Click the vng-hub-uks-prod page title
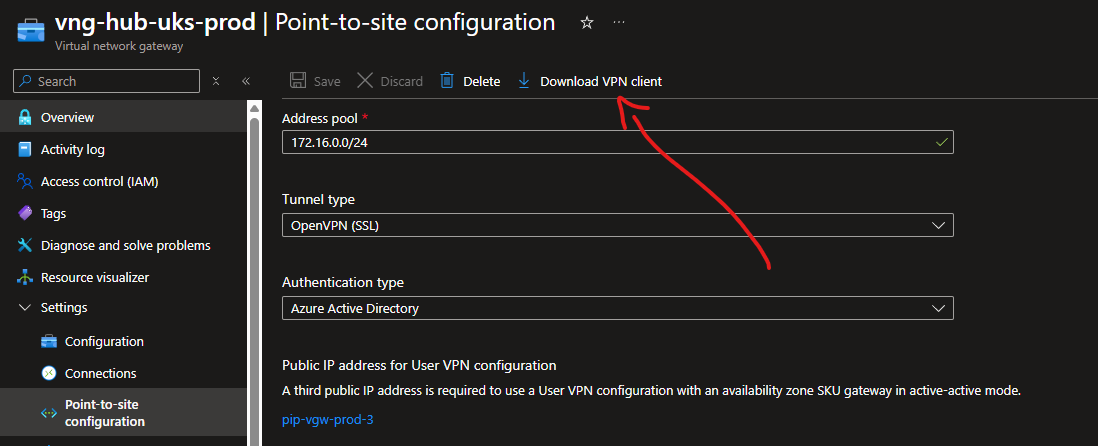Viewport: 1098px width, 446px height. (155, 22)
